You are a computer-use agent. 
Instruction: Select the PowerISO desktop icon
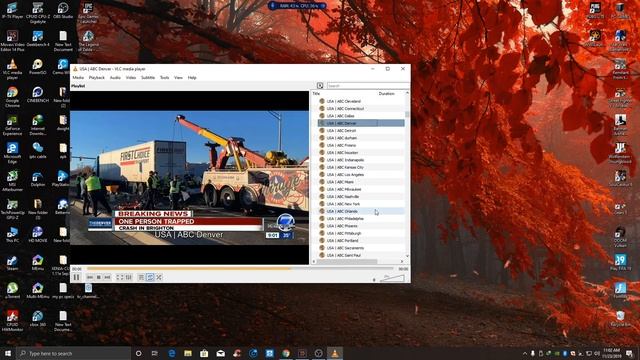coord(38,67)
